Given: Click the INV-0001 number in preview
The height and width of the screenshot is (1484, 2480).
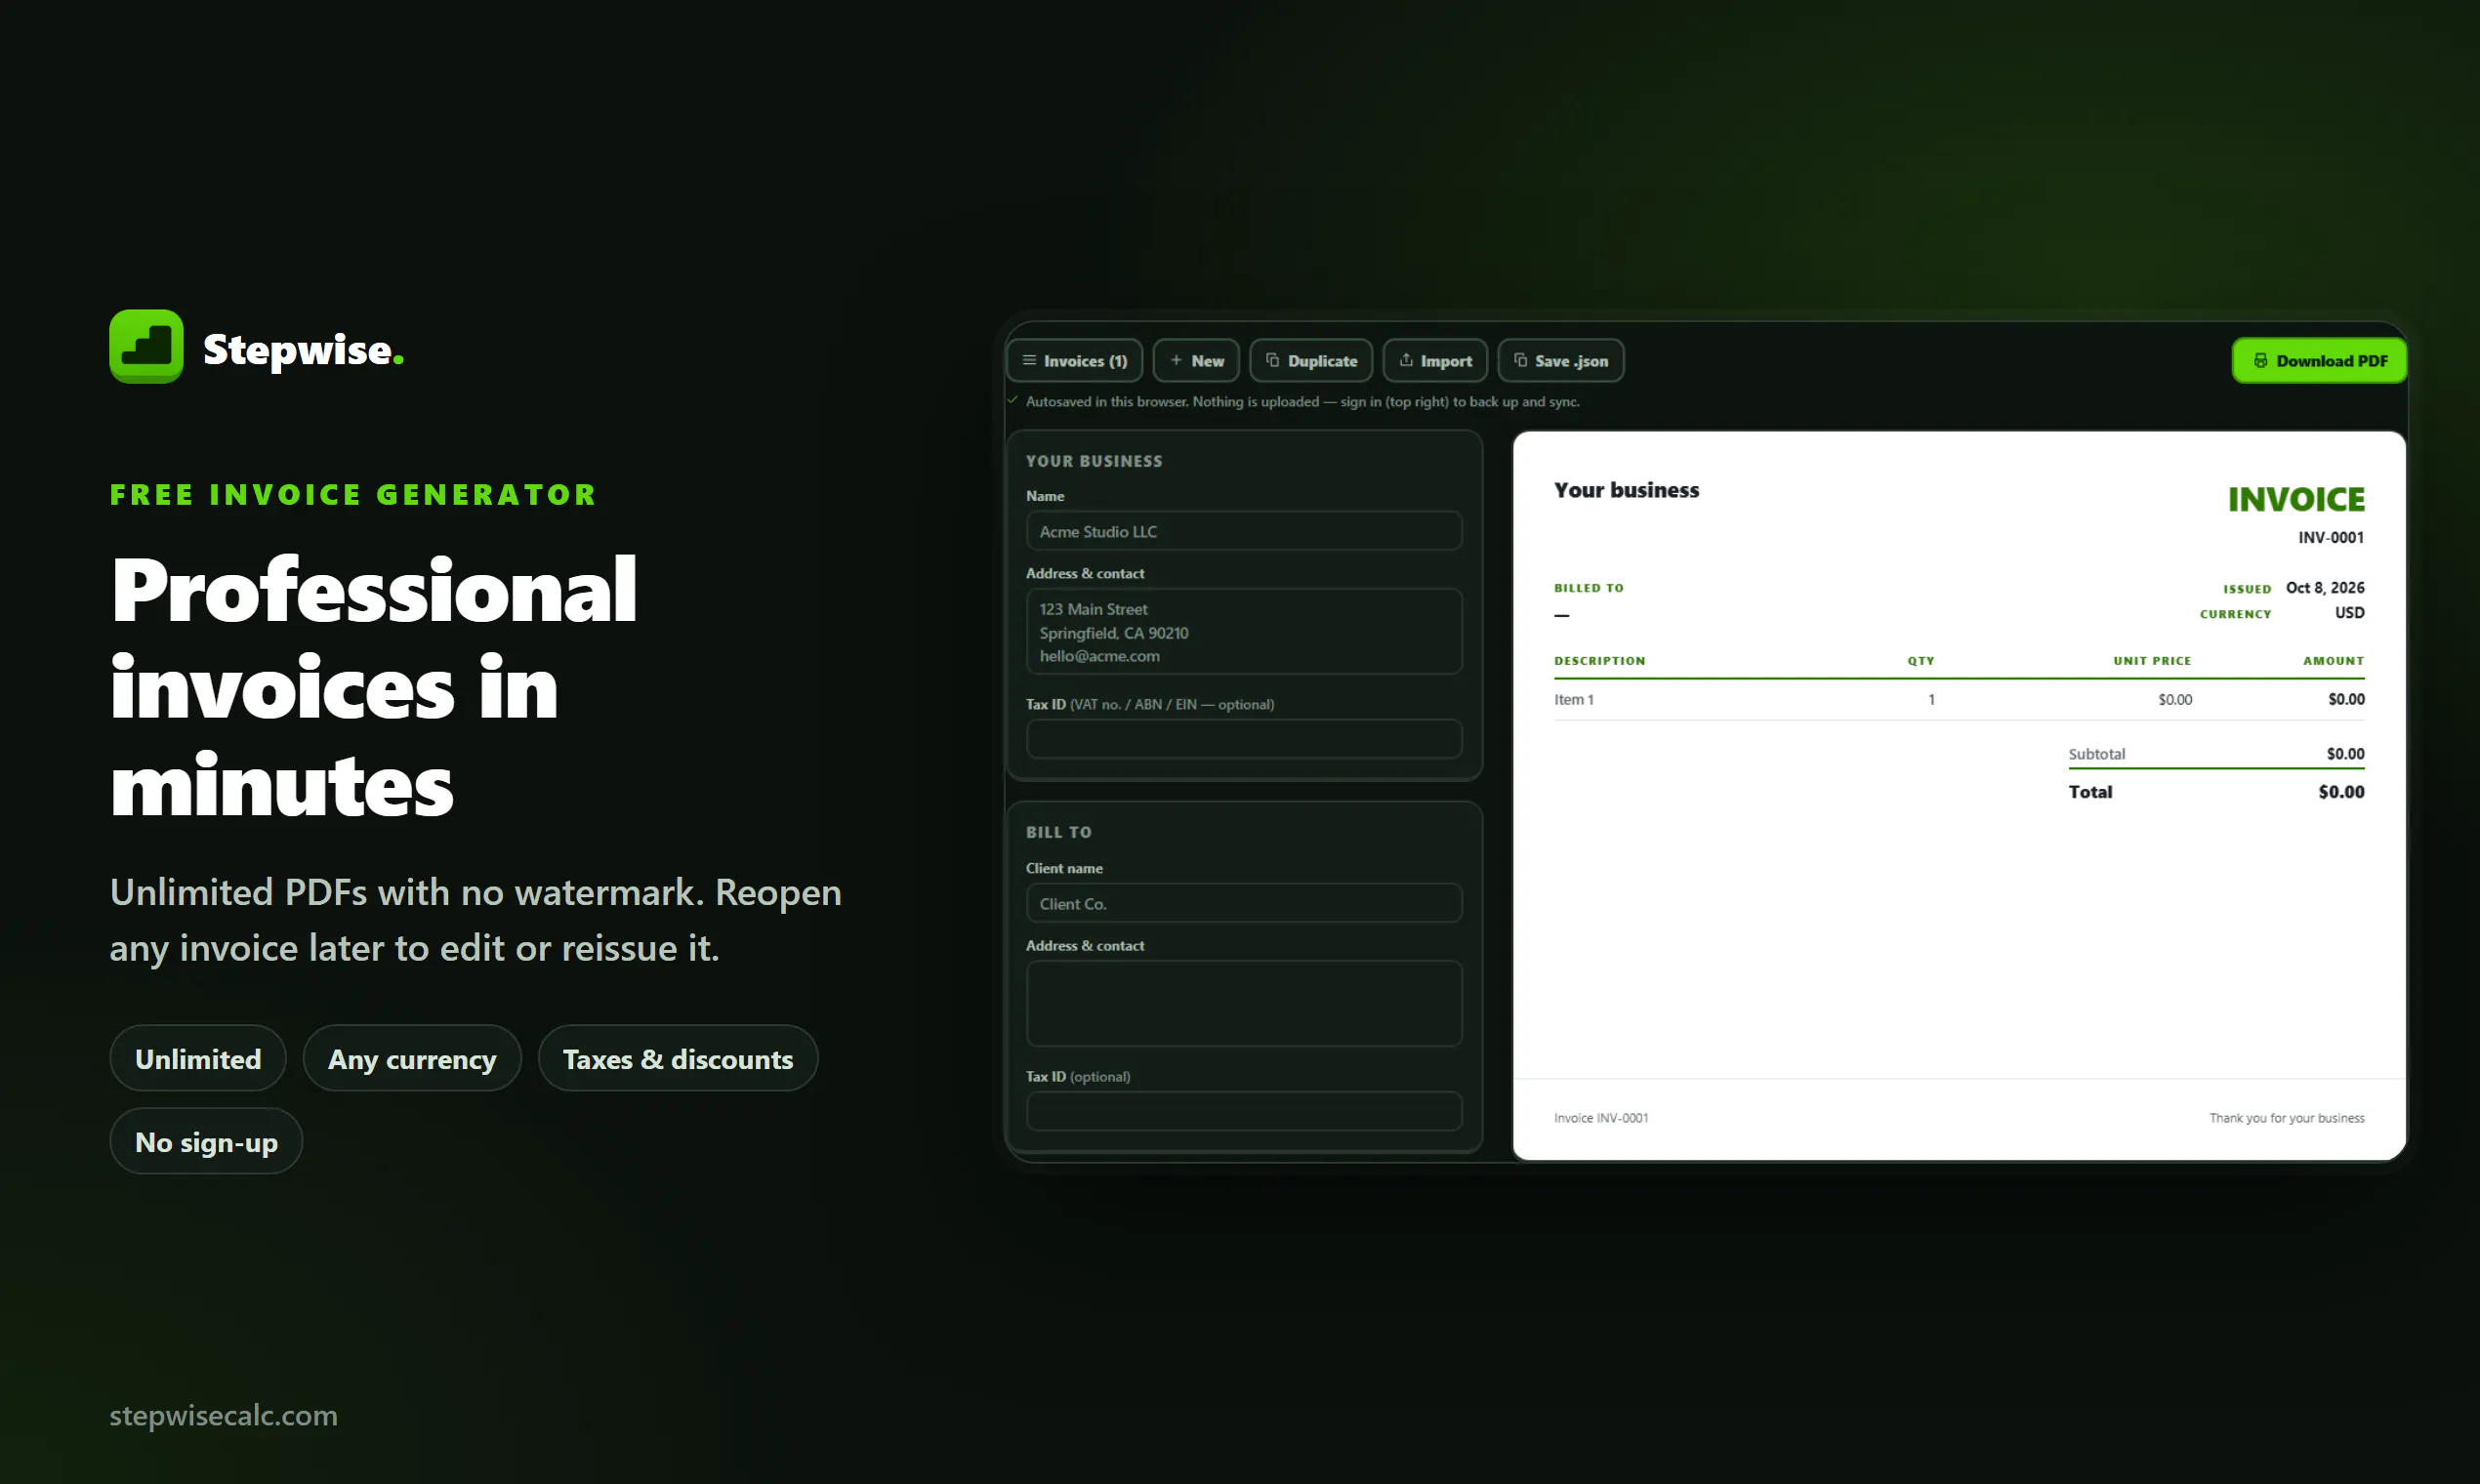Looking at the screenshot, I should tap(2331, 537).
